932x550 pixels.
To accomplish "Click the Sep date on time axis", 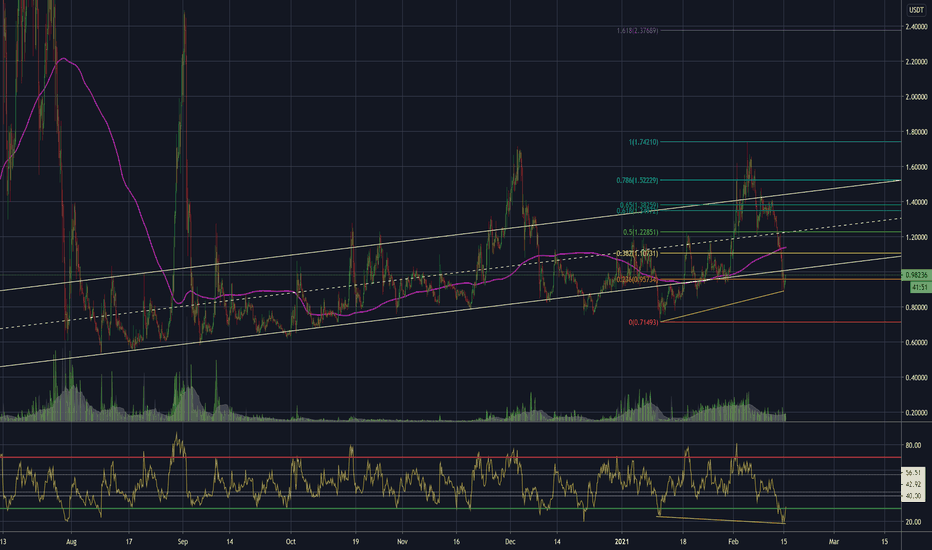I will pyautogui.click(x=183, y=542).
